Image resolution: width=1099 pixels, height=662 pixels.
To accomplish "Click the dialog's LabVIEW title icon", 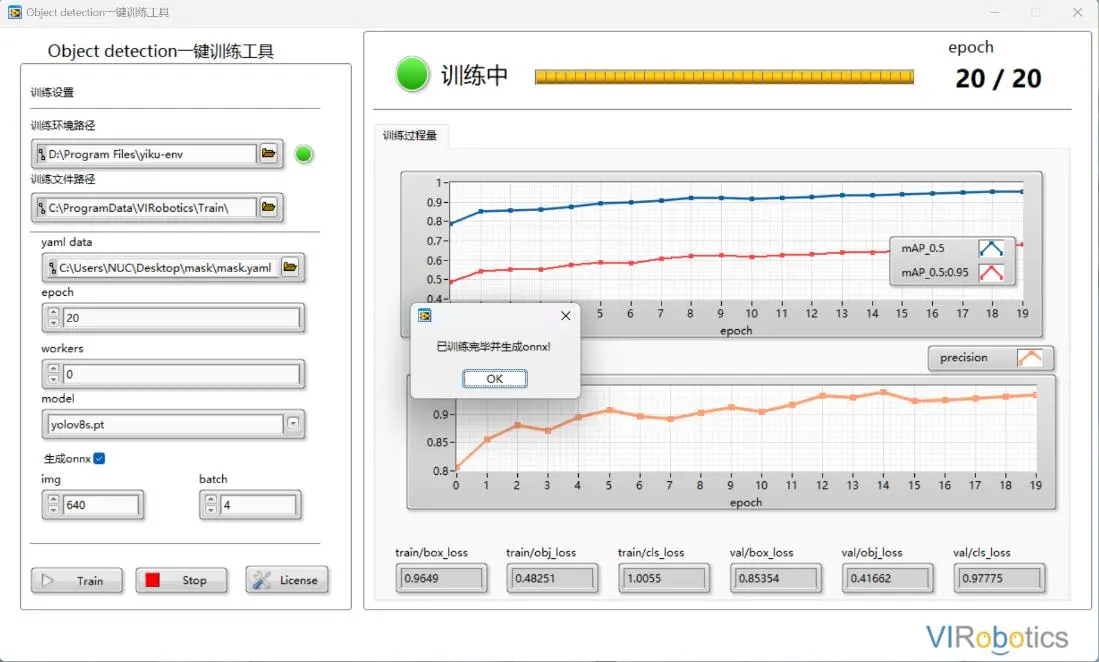I will [425, 315].
